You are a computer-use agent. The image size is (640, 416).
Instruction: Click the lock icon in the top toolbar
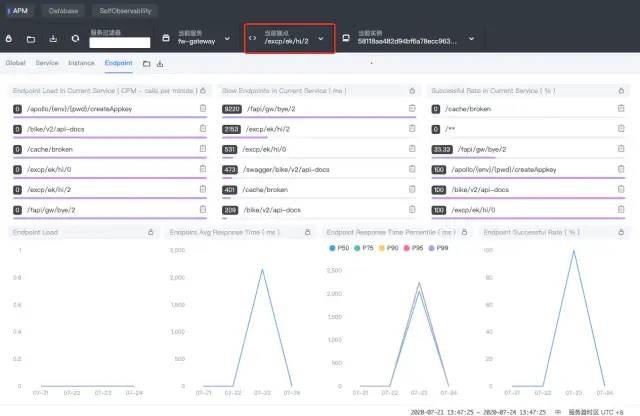pos(9,39)
